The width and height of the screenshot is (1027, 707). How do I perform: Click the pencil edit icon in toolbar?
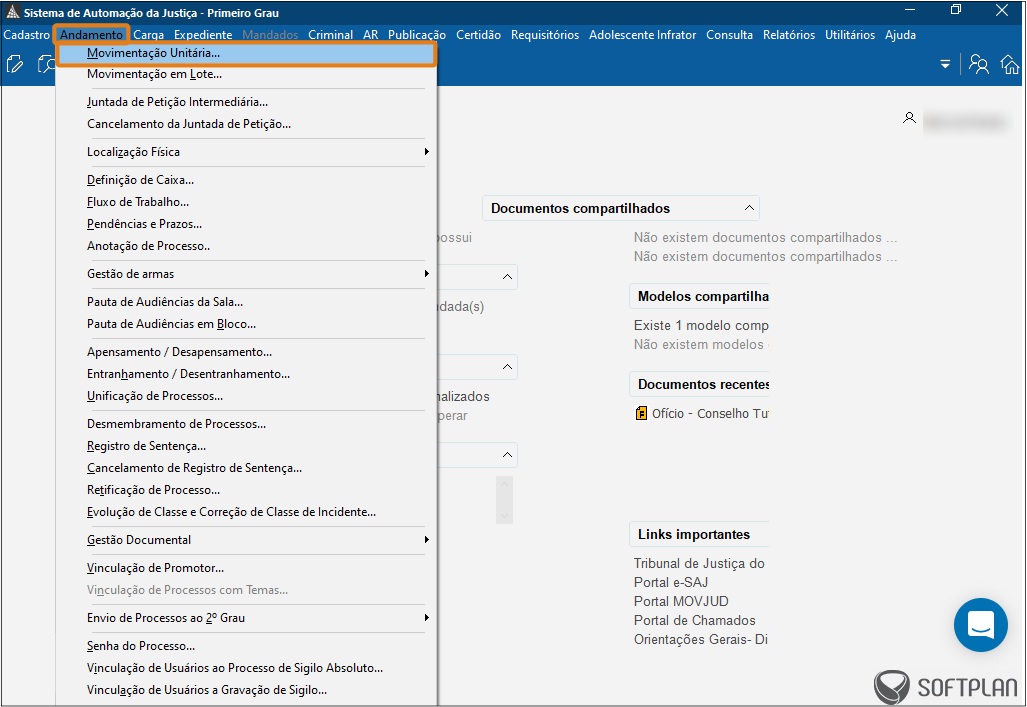pyautogui.click(x=15, y=65)
